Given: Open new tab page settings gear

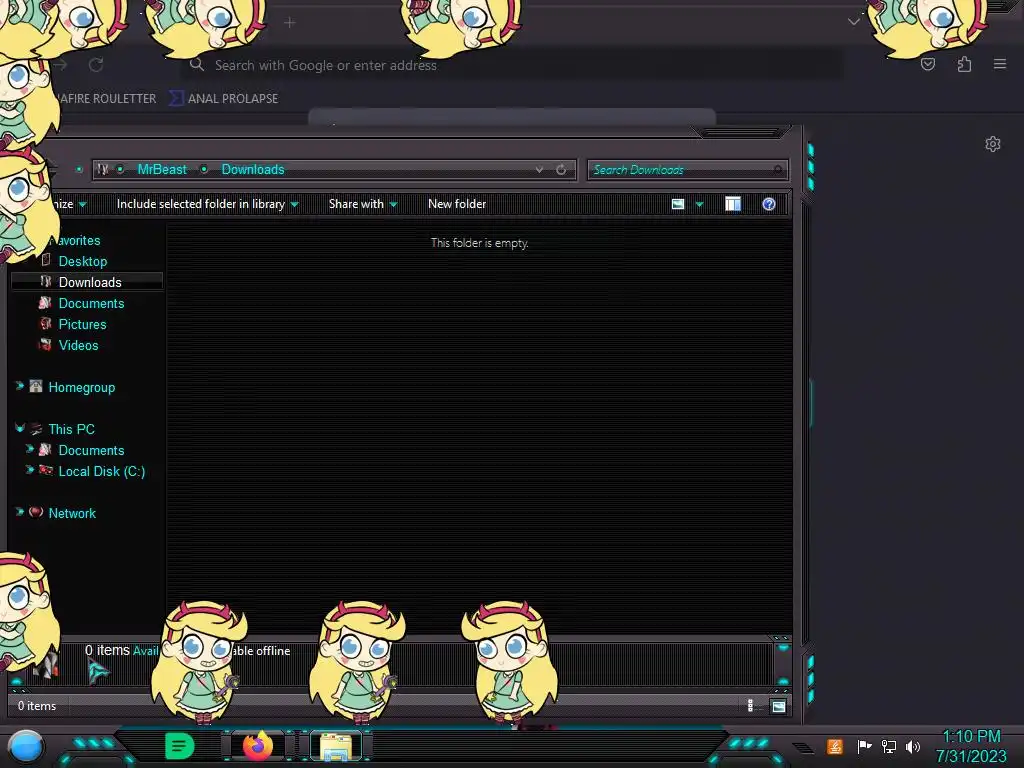Looking at the screenshot, I should (x=993, y=144).
